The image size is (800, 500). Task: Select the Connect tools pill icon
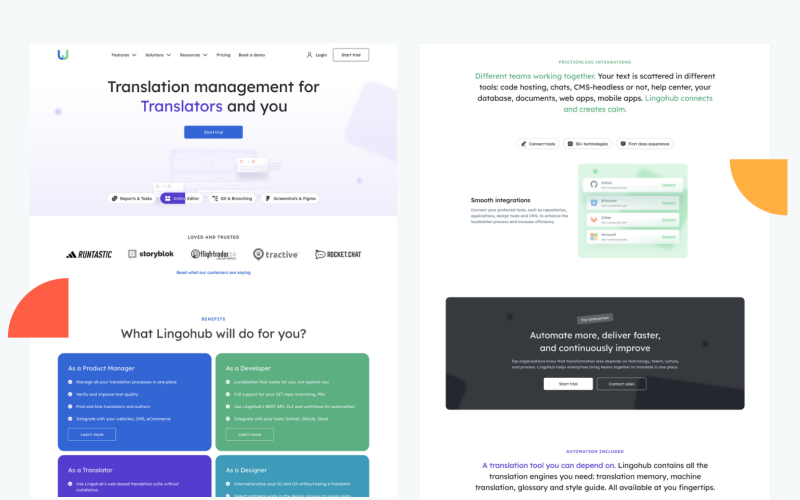(x=523, y=144)
